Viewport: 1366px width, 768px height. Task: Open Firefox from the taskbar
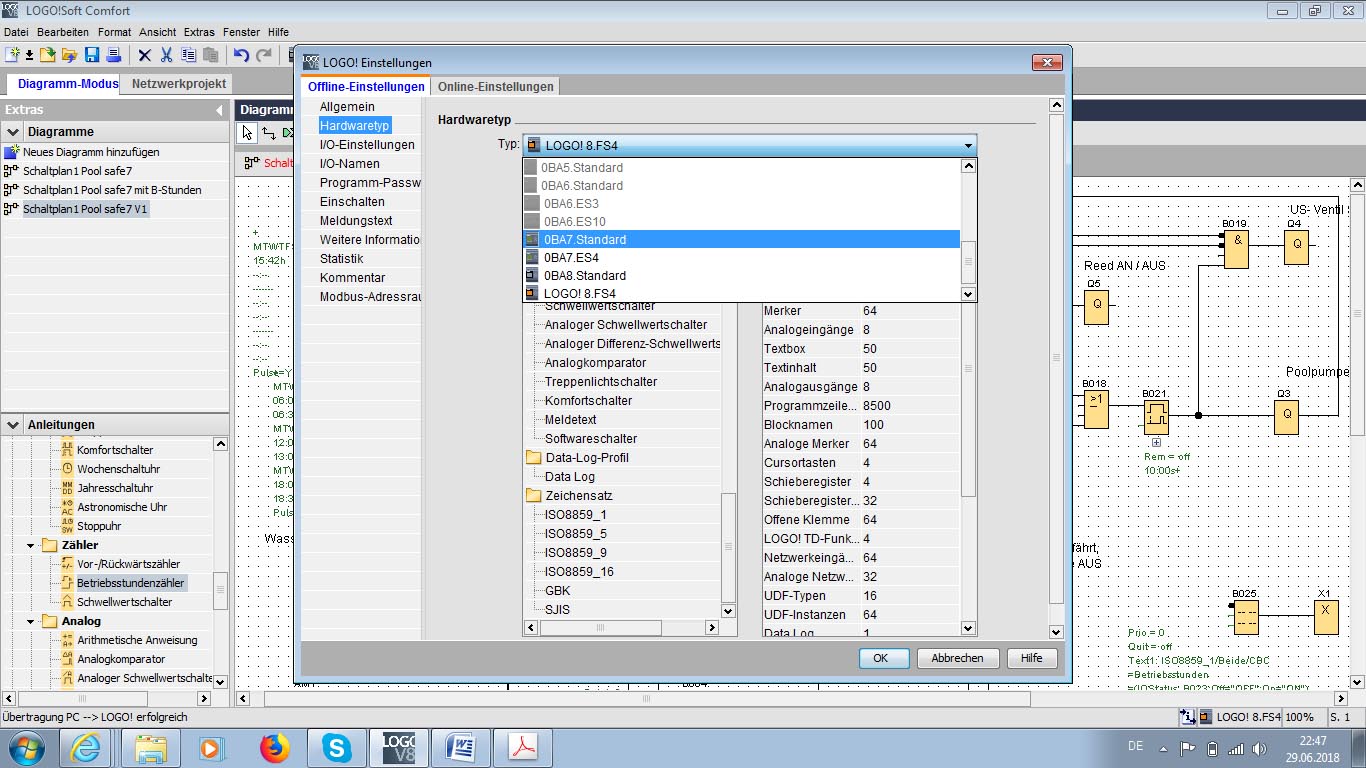274,748
